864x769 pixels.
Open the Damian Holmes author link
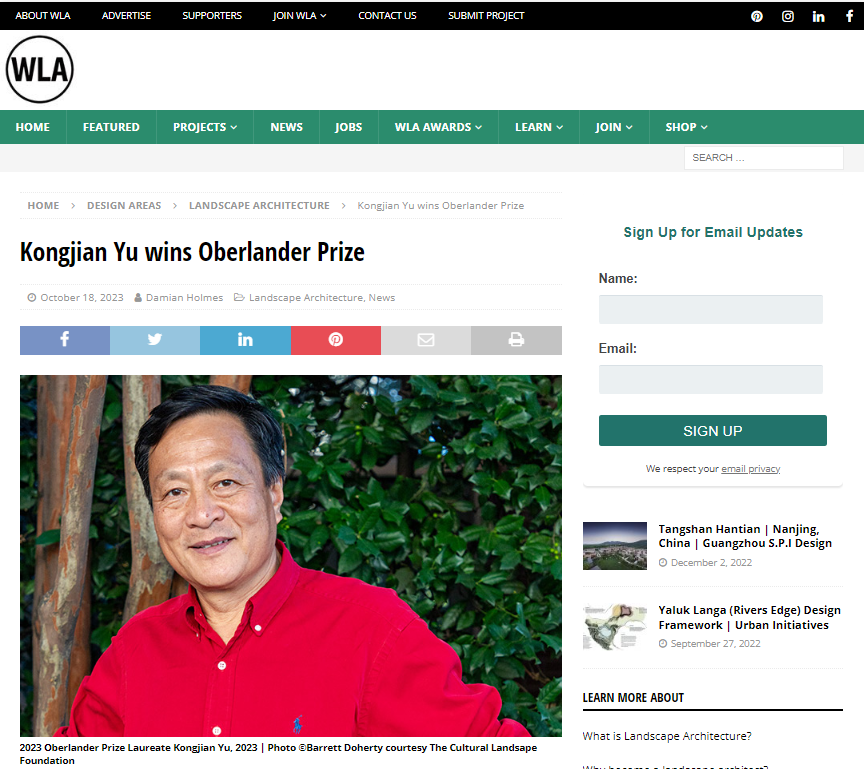click(x=184, y=297)
